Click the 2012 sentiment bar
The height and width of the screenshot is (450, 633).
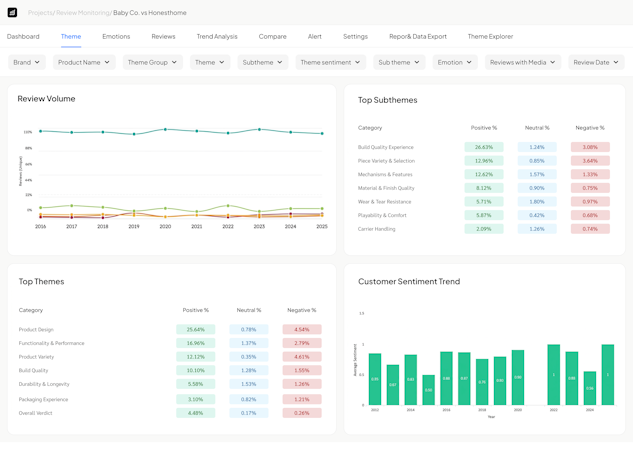click(x=375, y=379)
